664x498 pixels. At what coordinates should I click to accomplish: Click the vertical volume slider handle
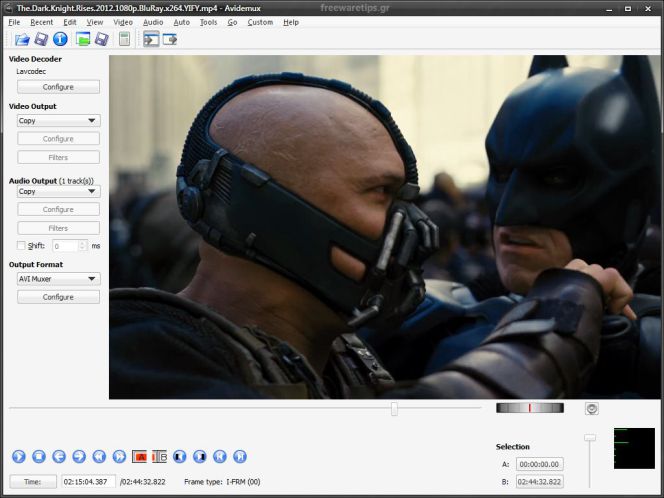[589, 438]
